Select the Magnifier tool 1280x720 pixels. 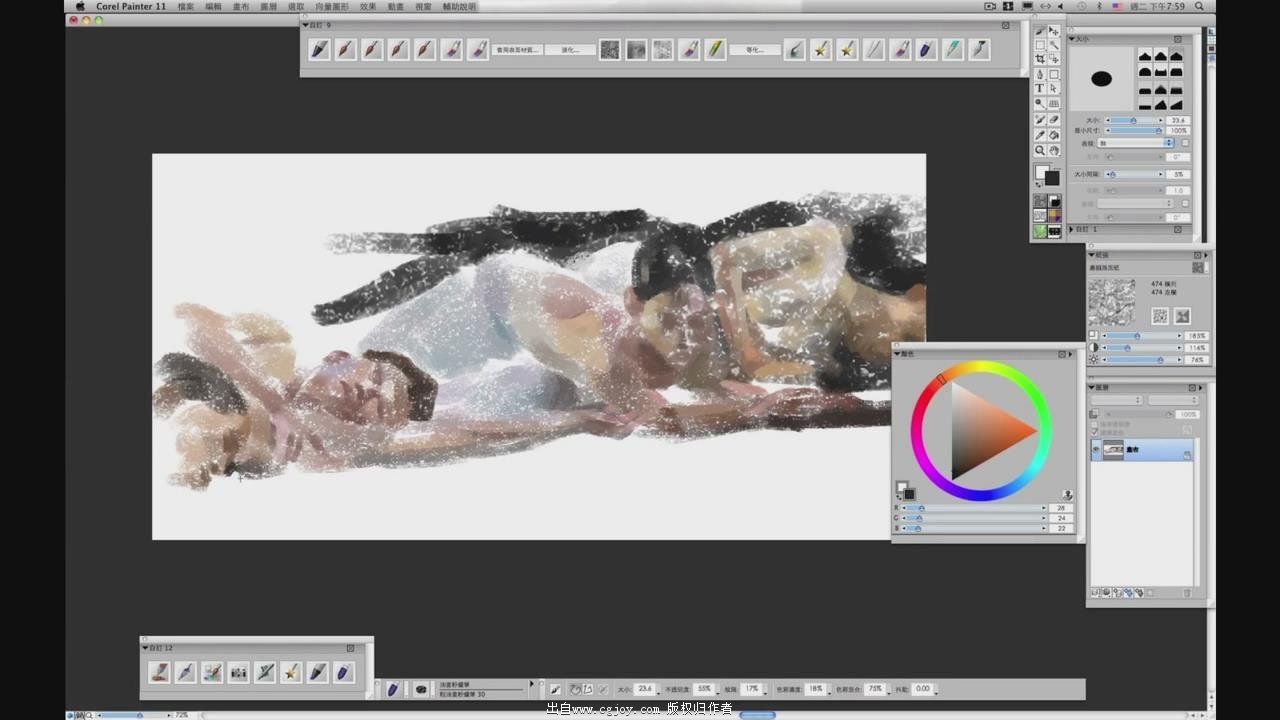[1040, 151]
